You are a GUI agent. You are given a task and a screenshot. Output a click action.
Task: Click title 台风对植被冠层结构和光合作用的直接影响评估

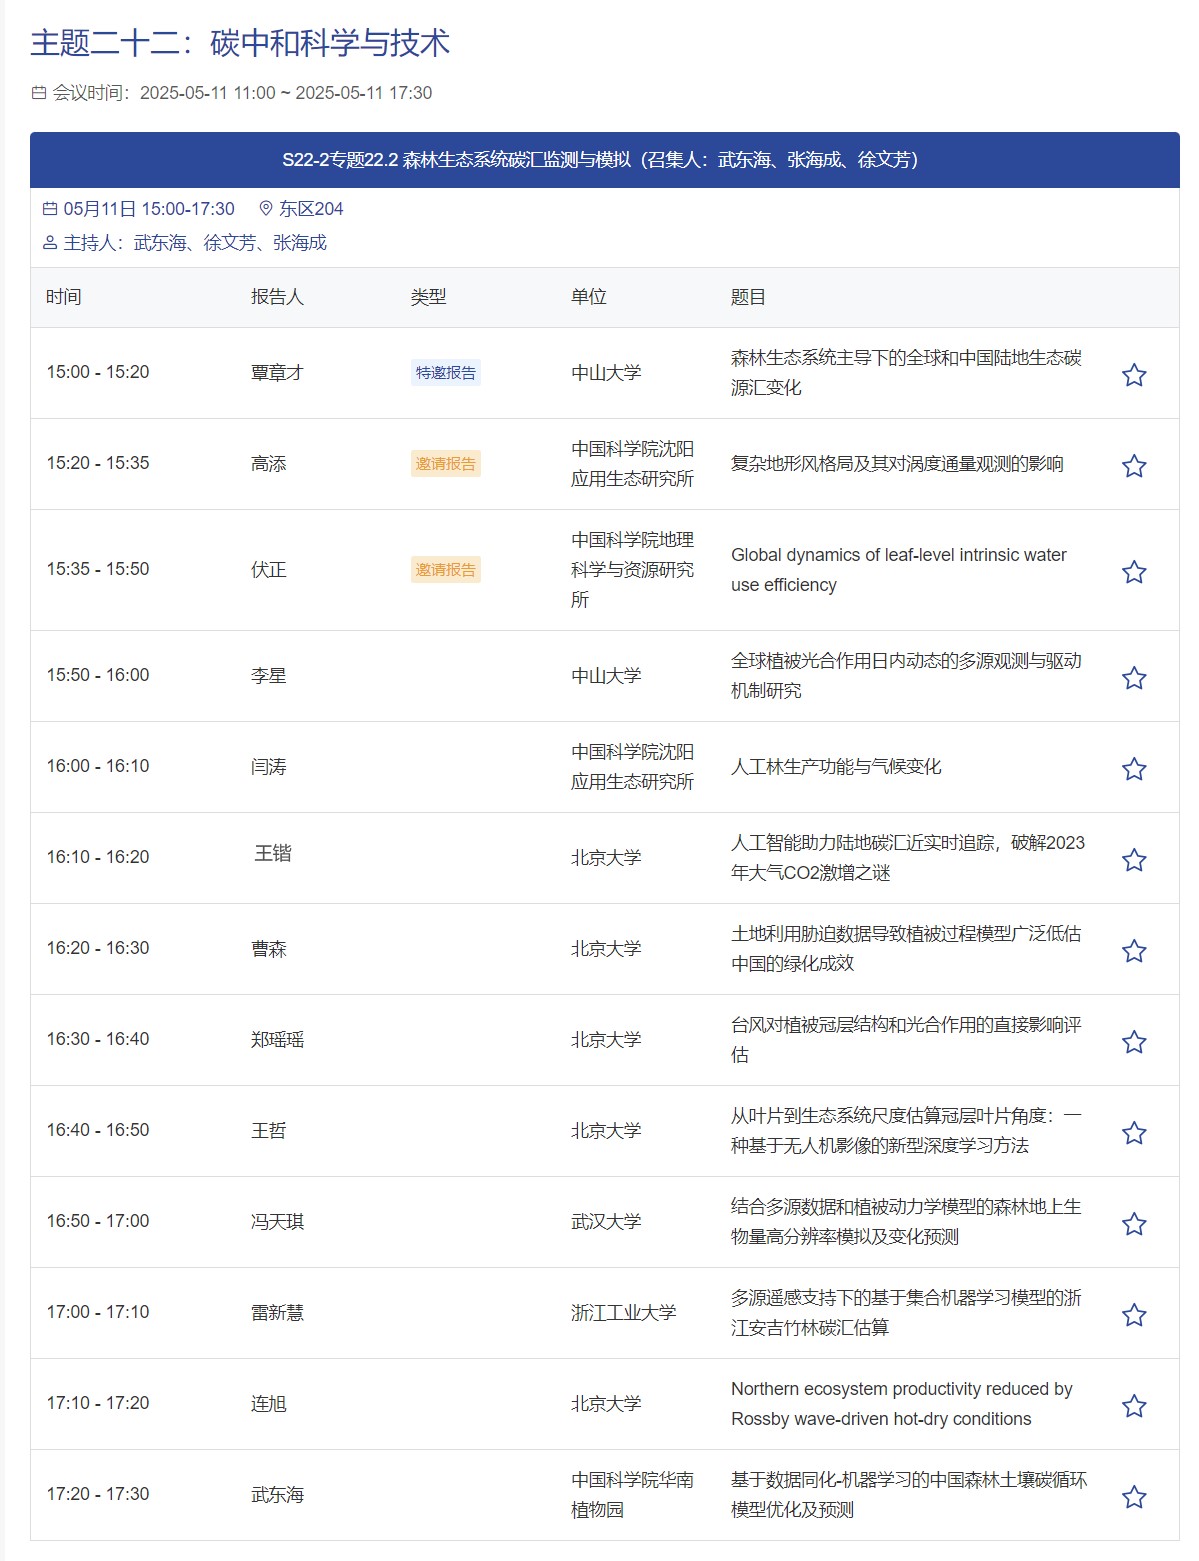coord(906,1040)
